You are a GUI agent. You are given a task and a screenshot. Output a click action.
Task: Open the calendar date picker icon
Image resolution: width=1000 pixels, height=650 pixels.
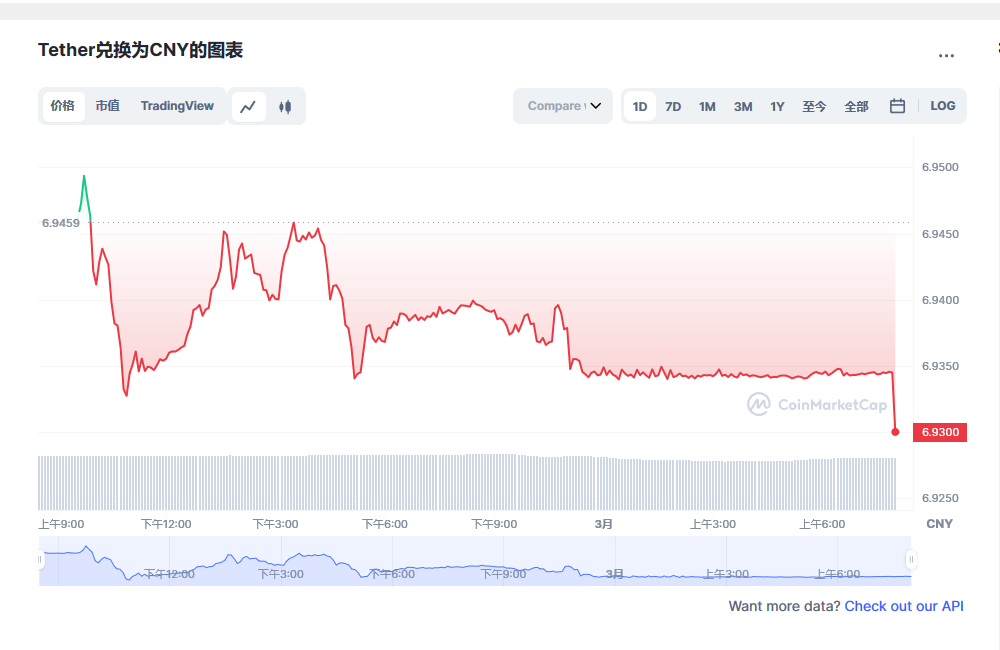[x=896, y=105]
